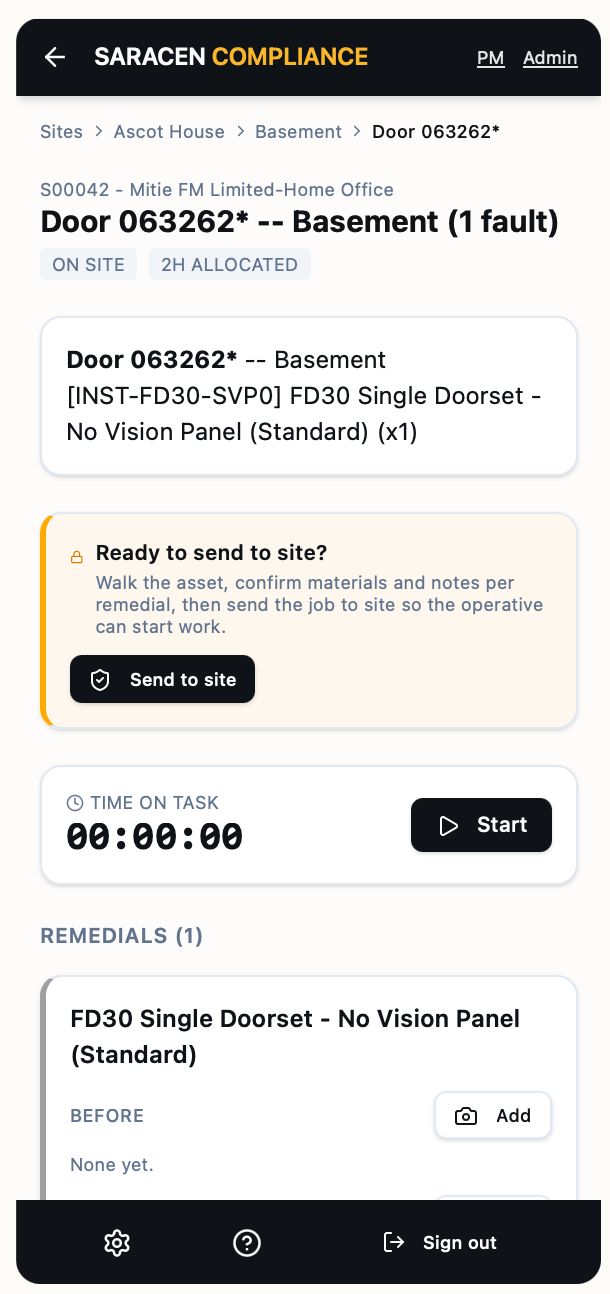610x1294 pixels.
Task: Send the job to site
Action: coord(162,680)
